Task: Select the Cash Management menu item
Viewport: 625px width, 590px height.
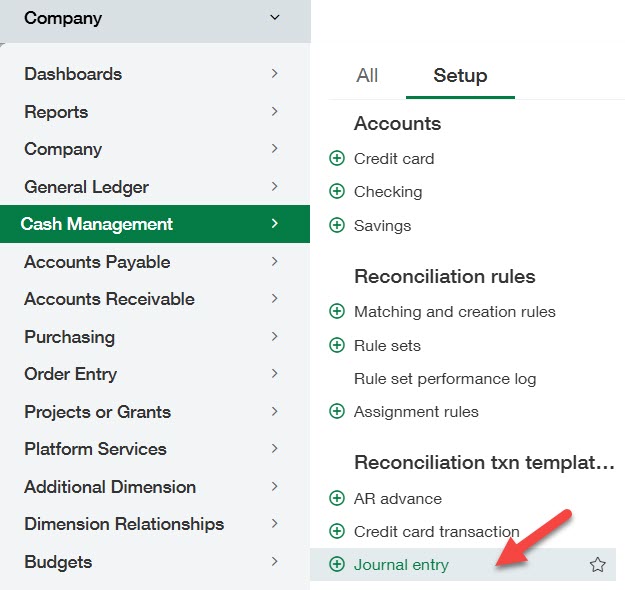Action: click(x=97, y=225)
